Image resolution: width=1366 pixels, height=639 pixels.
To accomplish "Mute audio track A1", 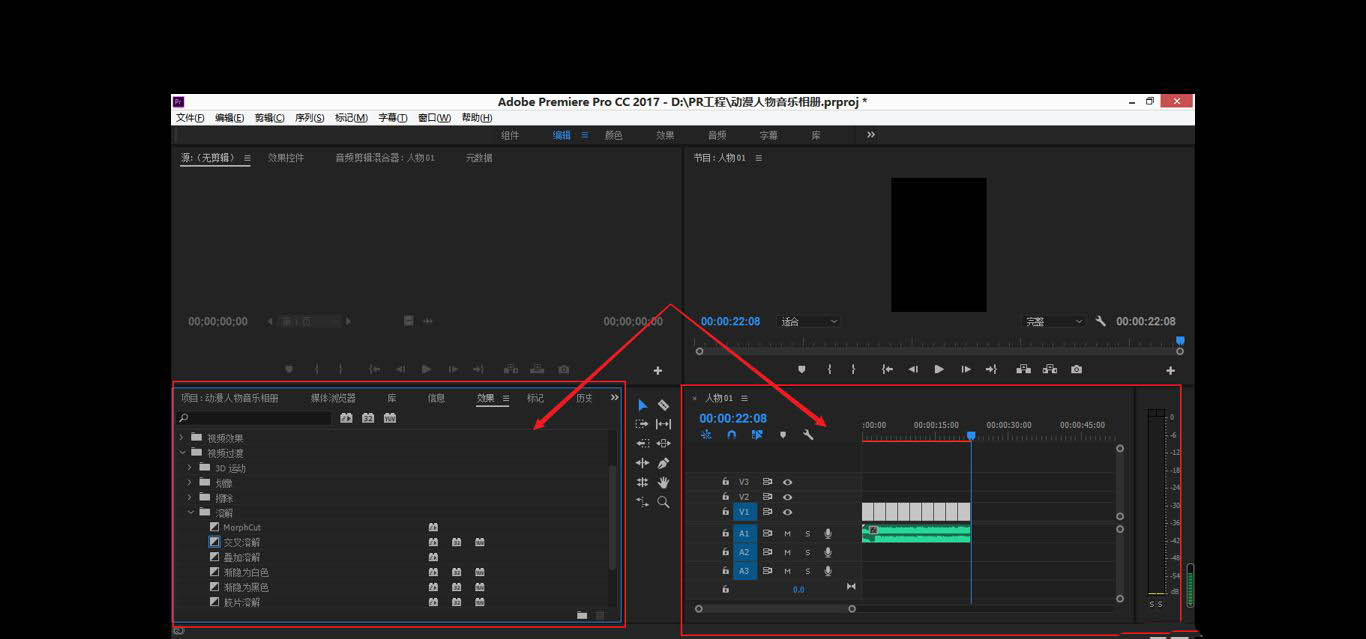I will pos(787,533).
